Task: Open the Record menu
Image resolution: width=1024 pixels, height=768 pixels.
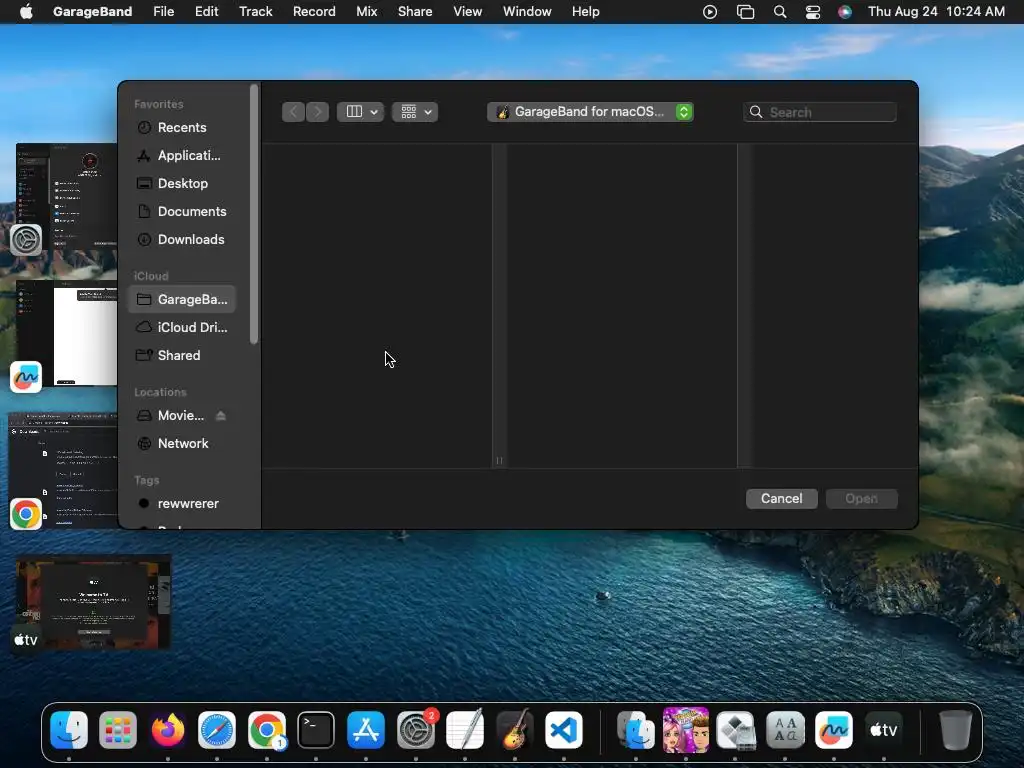Action: pyautogui.click(x=314, y=12)
